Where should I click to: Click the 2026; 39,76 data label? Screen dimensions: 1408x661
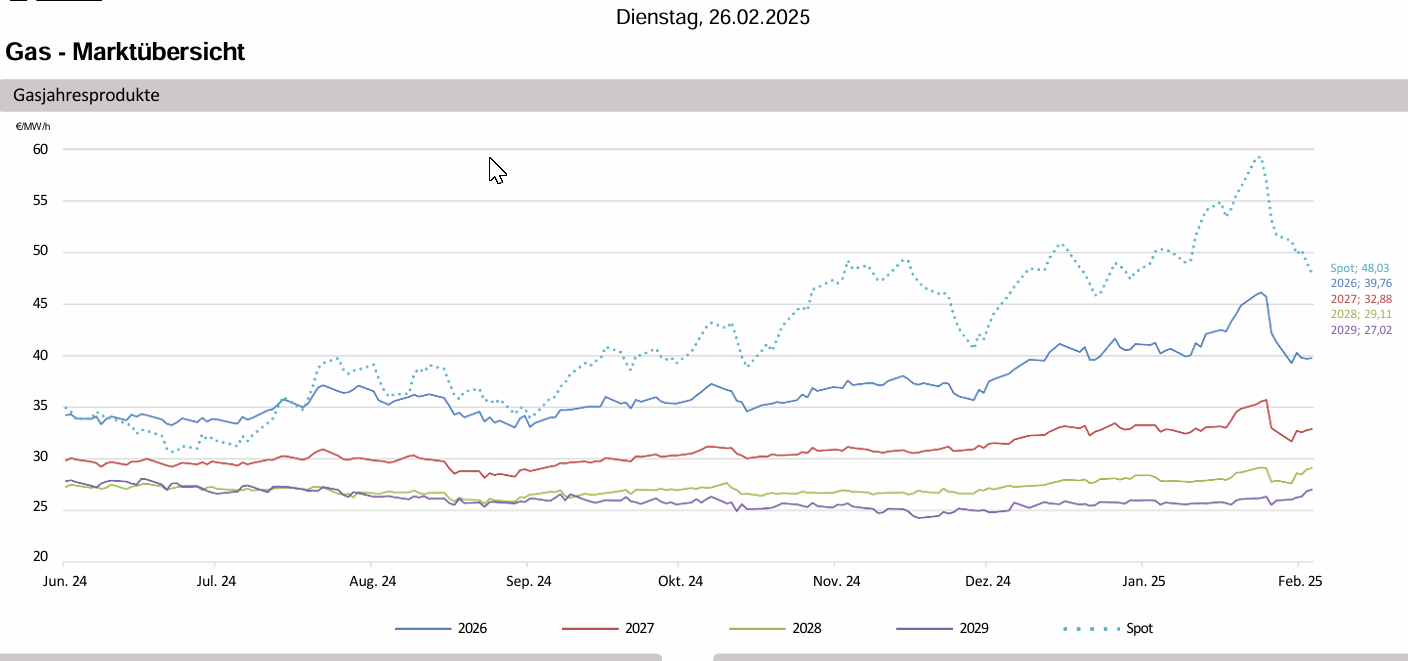1361,283
